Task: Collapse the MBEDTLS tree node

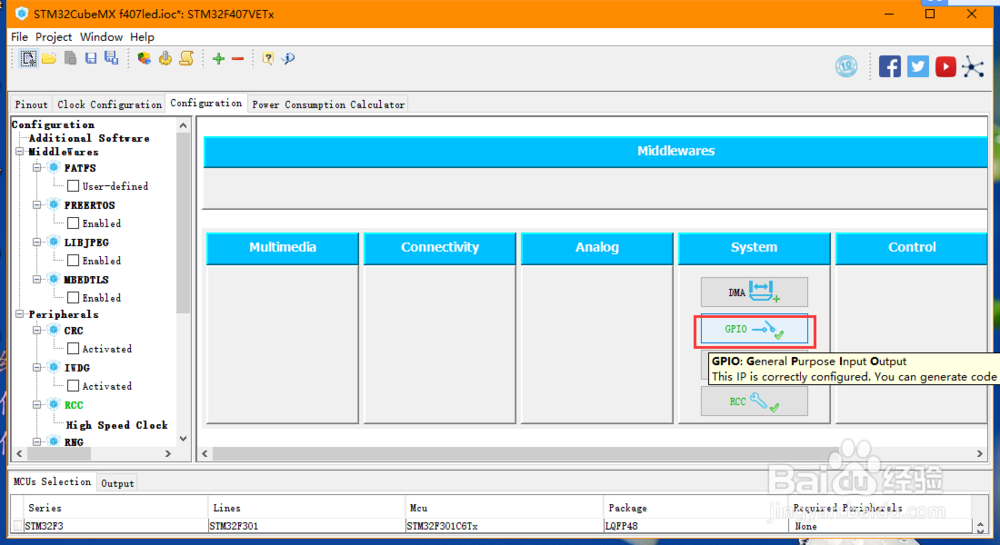Action: tap(37, 279)
